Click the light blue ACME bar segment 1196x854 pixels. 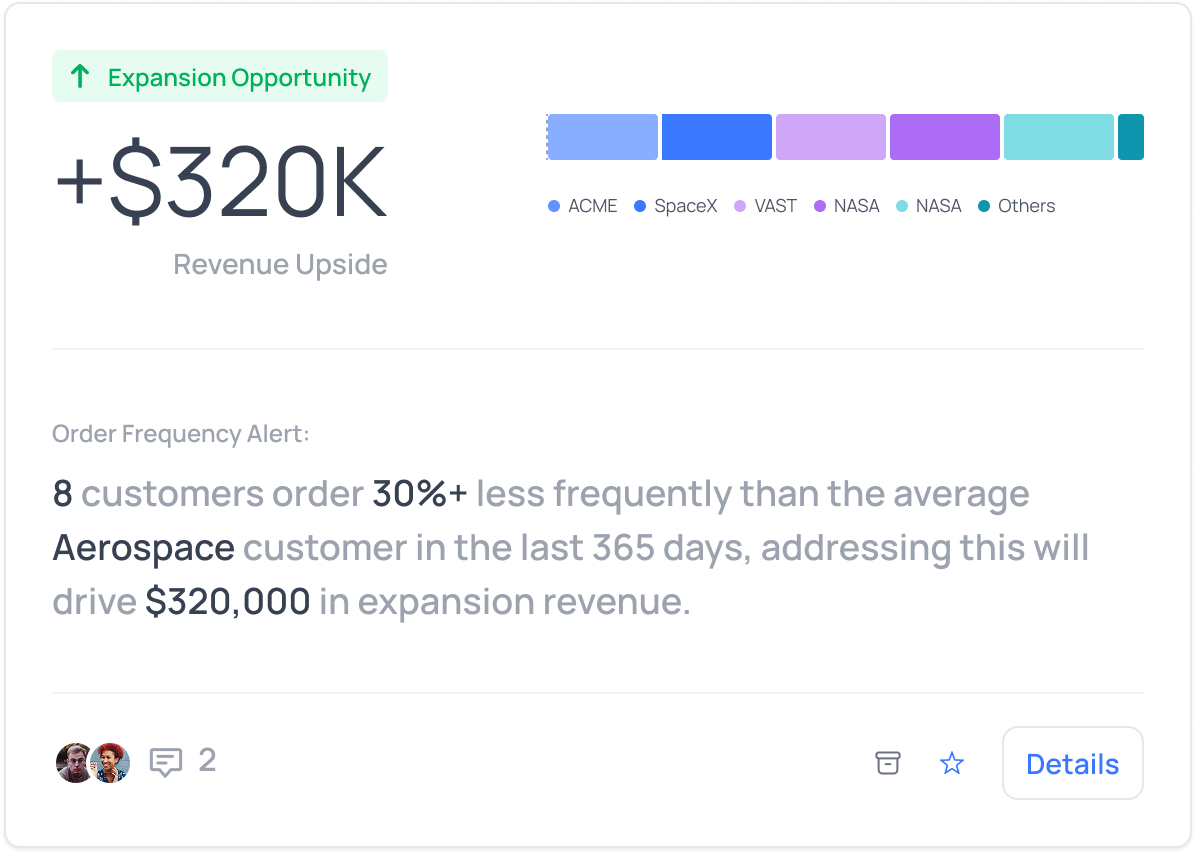602,137
